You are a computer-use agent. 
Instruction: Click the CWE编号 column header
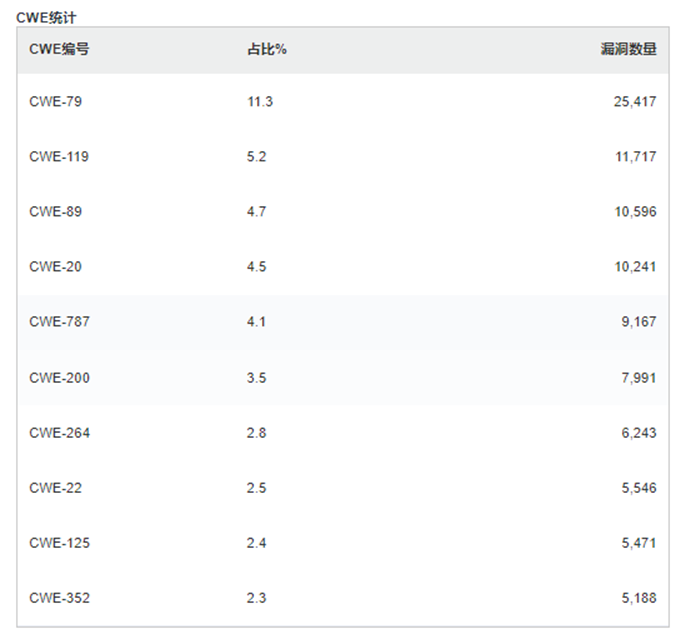59,49
